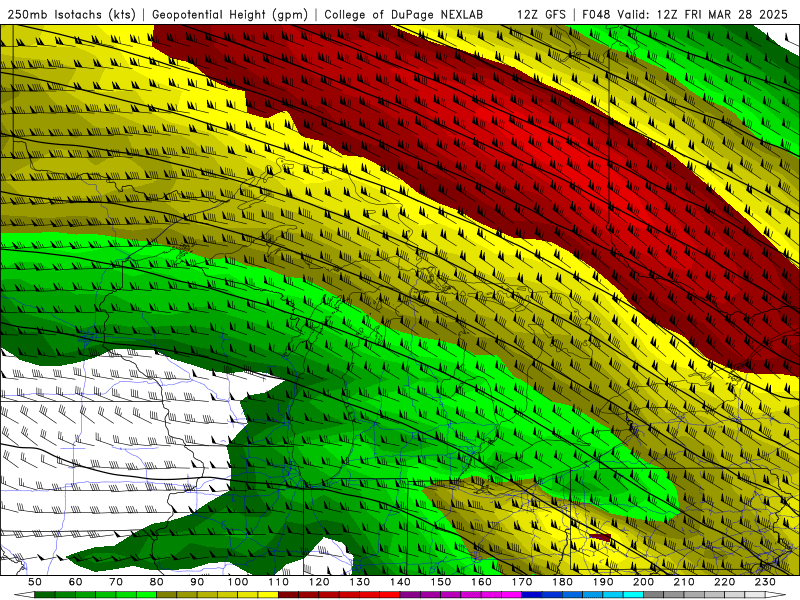Click the 110 value on the legend
This screenshot has width=800, height=600.
(278, 582)
